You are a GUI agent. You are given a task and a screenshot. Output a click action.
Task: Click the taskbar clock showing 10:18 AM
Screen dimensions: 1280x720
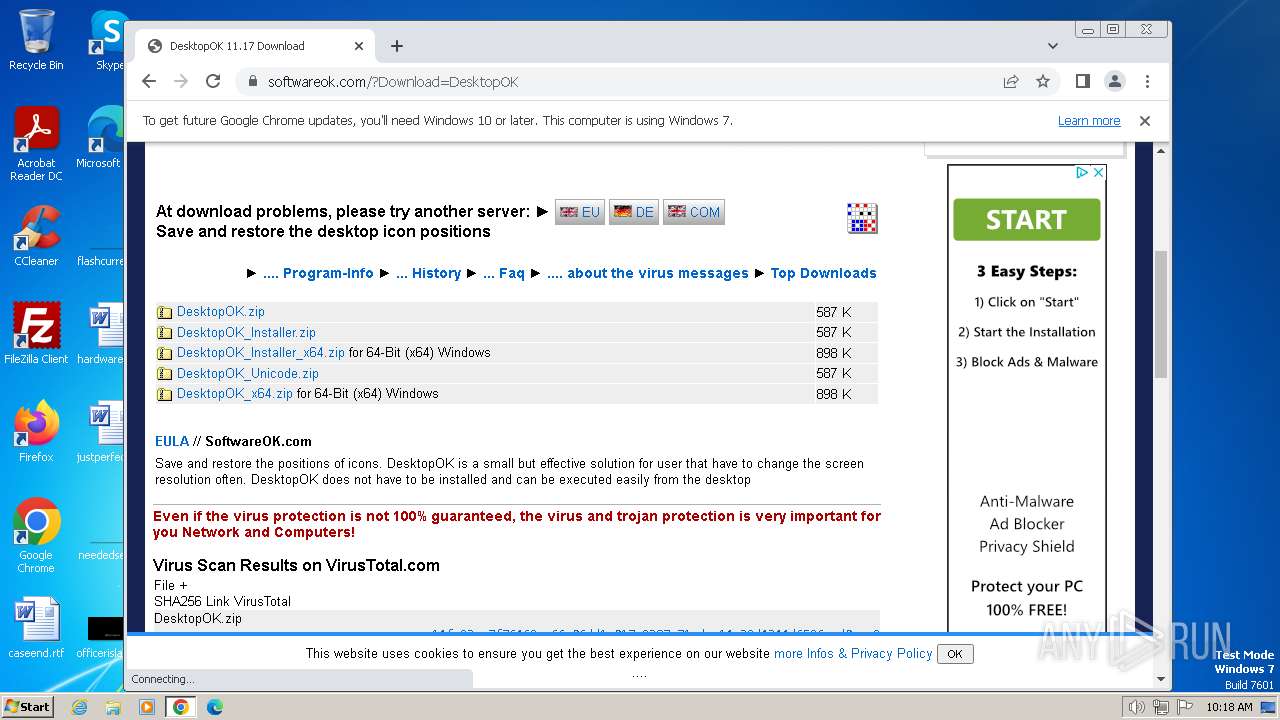click(x=1229, y=707)
